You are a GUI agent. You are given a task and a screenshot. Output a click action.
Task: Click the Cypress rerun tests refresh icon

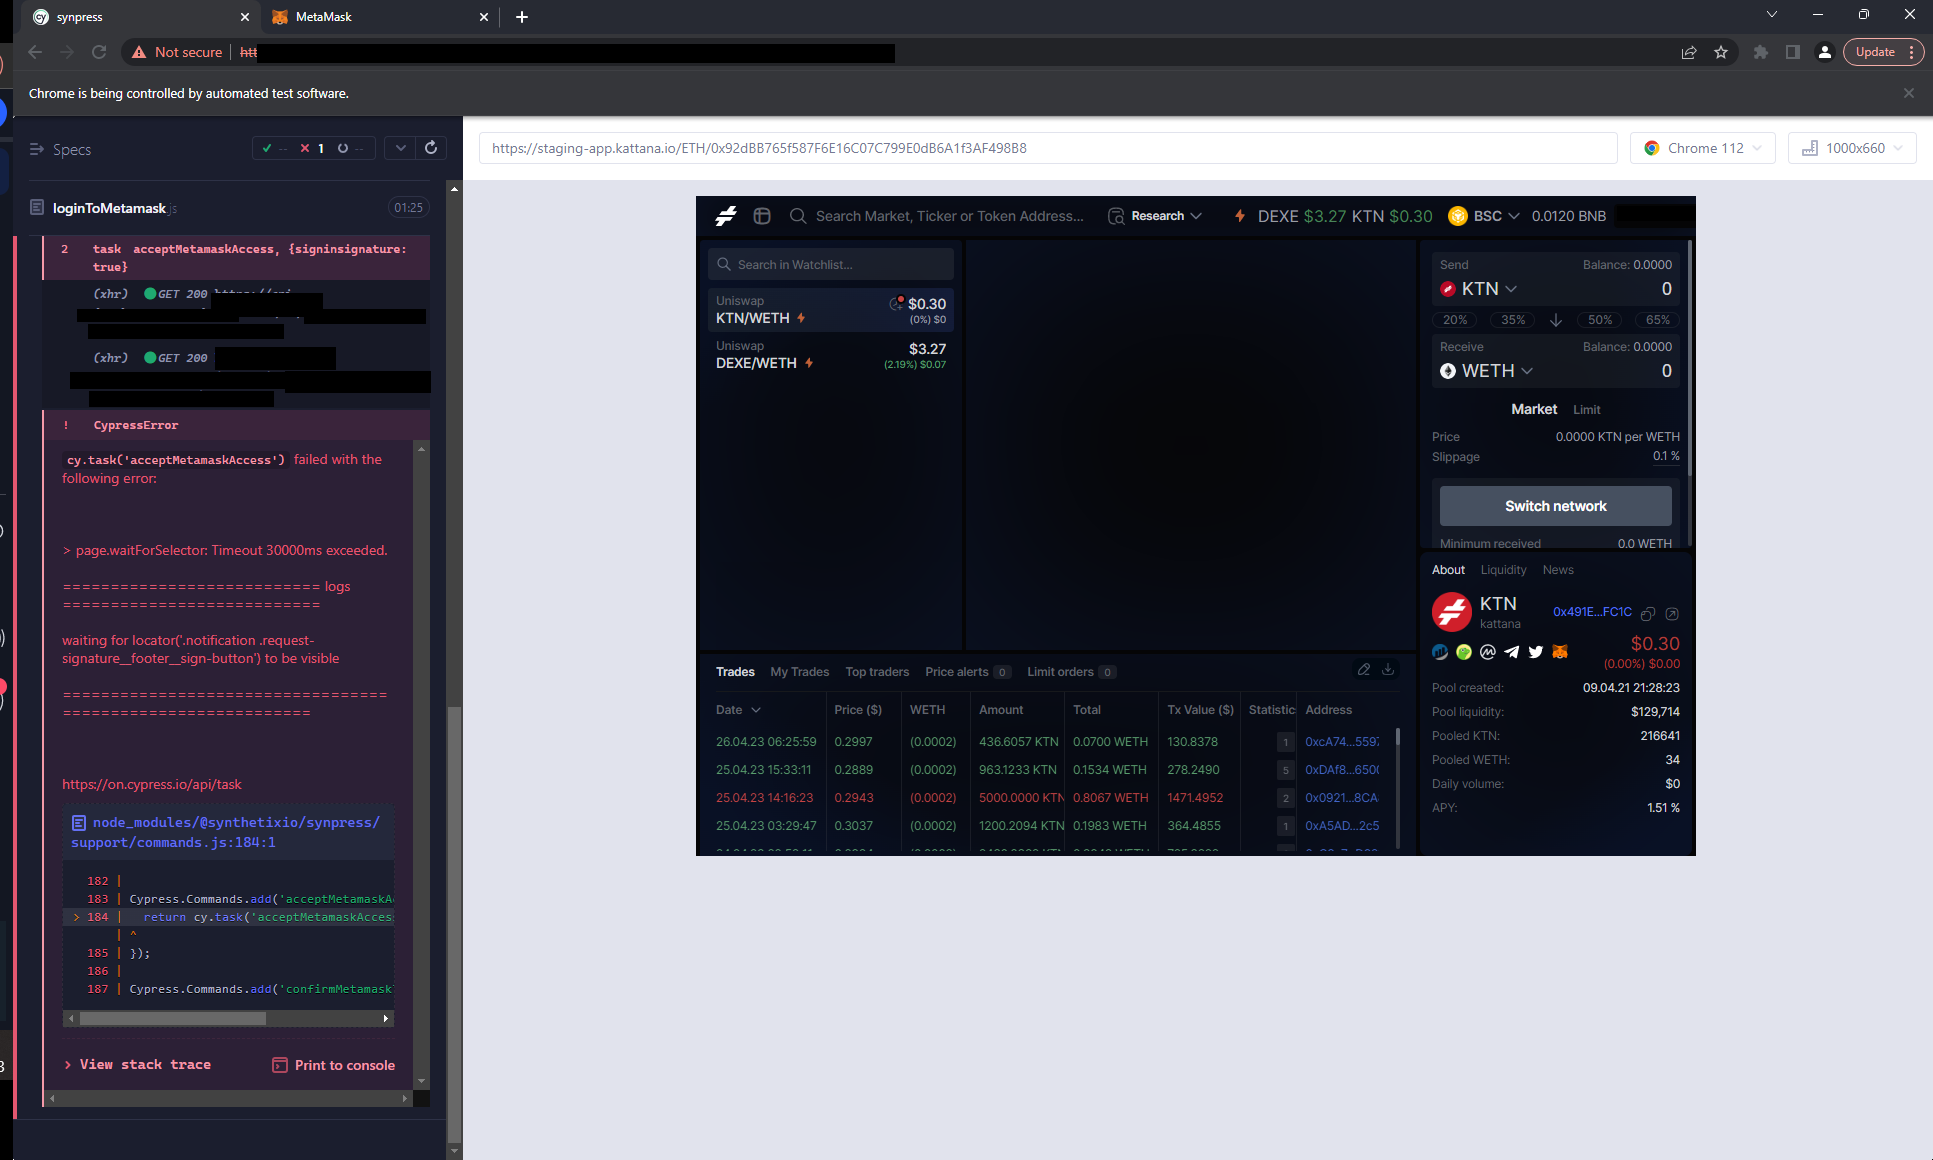point(431,148)
